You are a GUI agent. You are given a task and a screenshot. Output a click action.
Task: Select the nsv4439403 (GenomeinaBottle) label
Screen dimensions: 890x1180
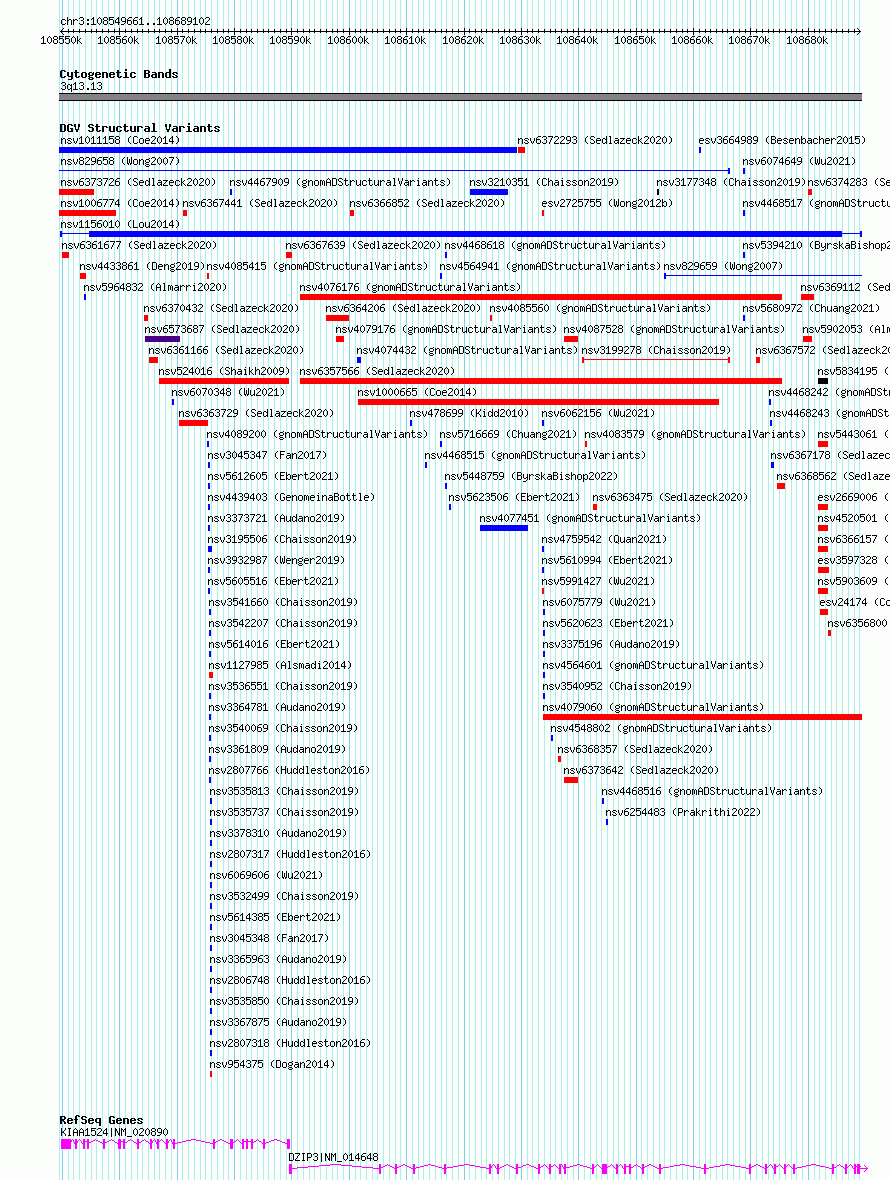291,499
